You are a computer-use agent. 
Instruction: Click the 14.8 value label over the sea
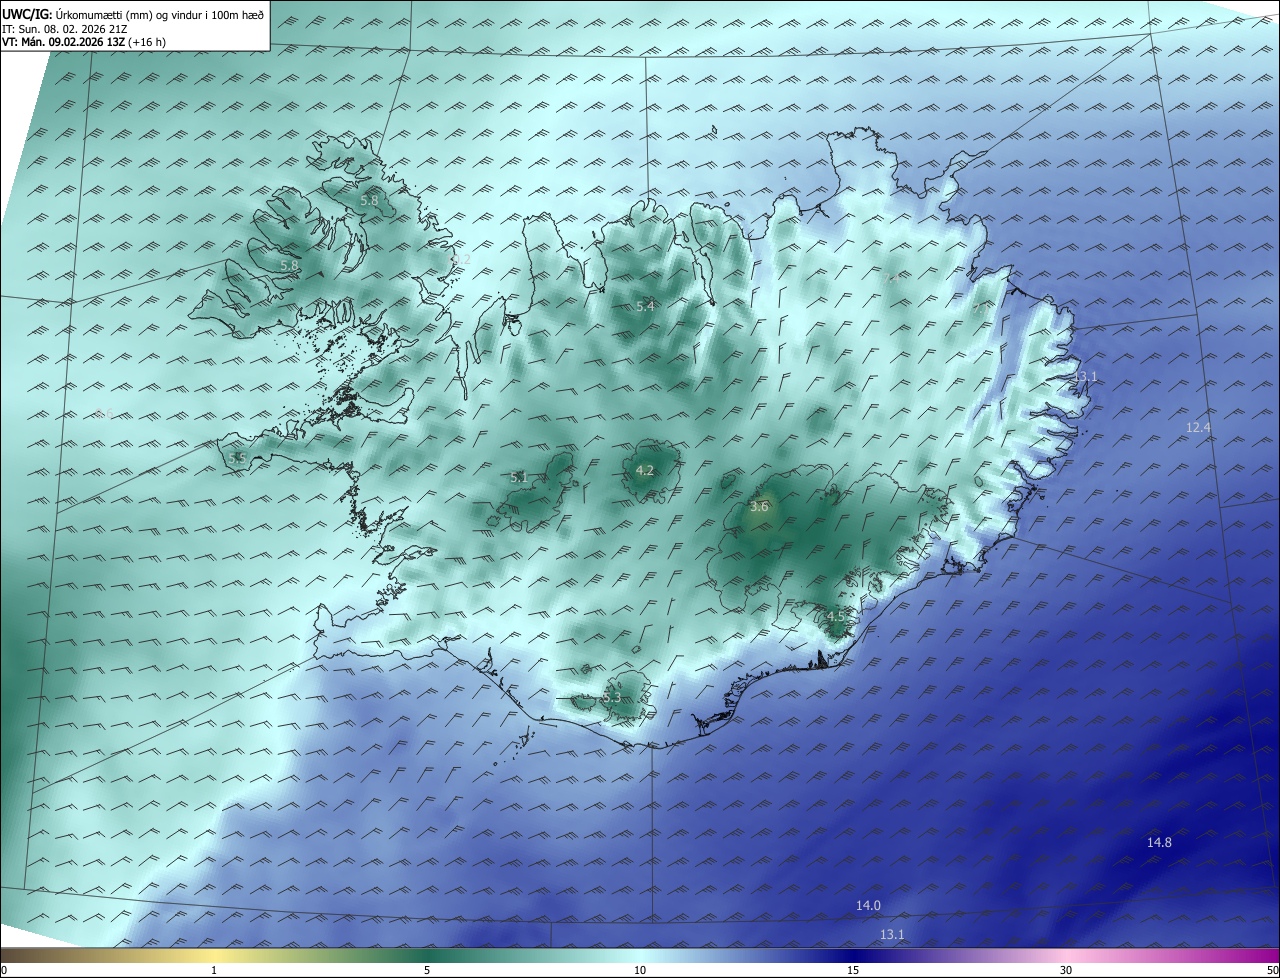(x=1159, y=843)
